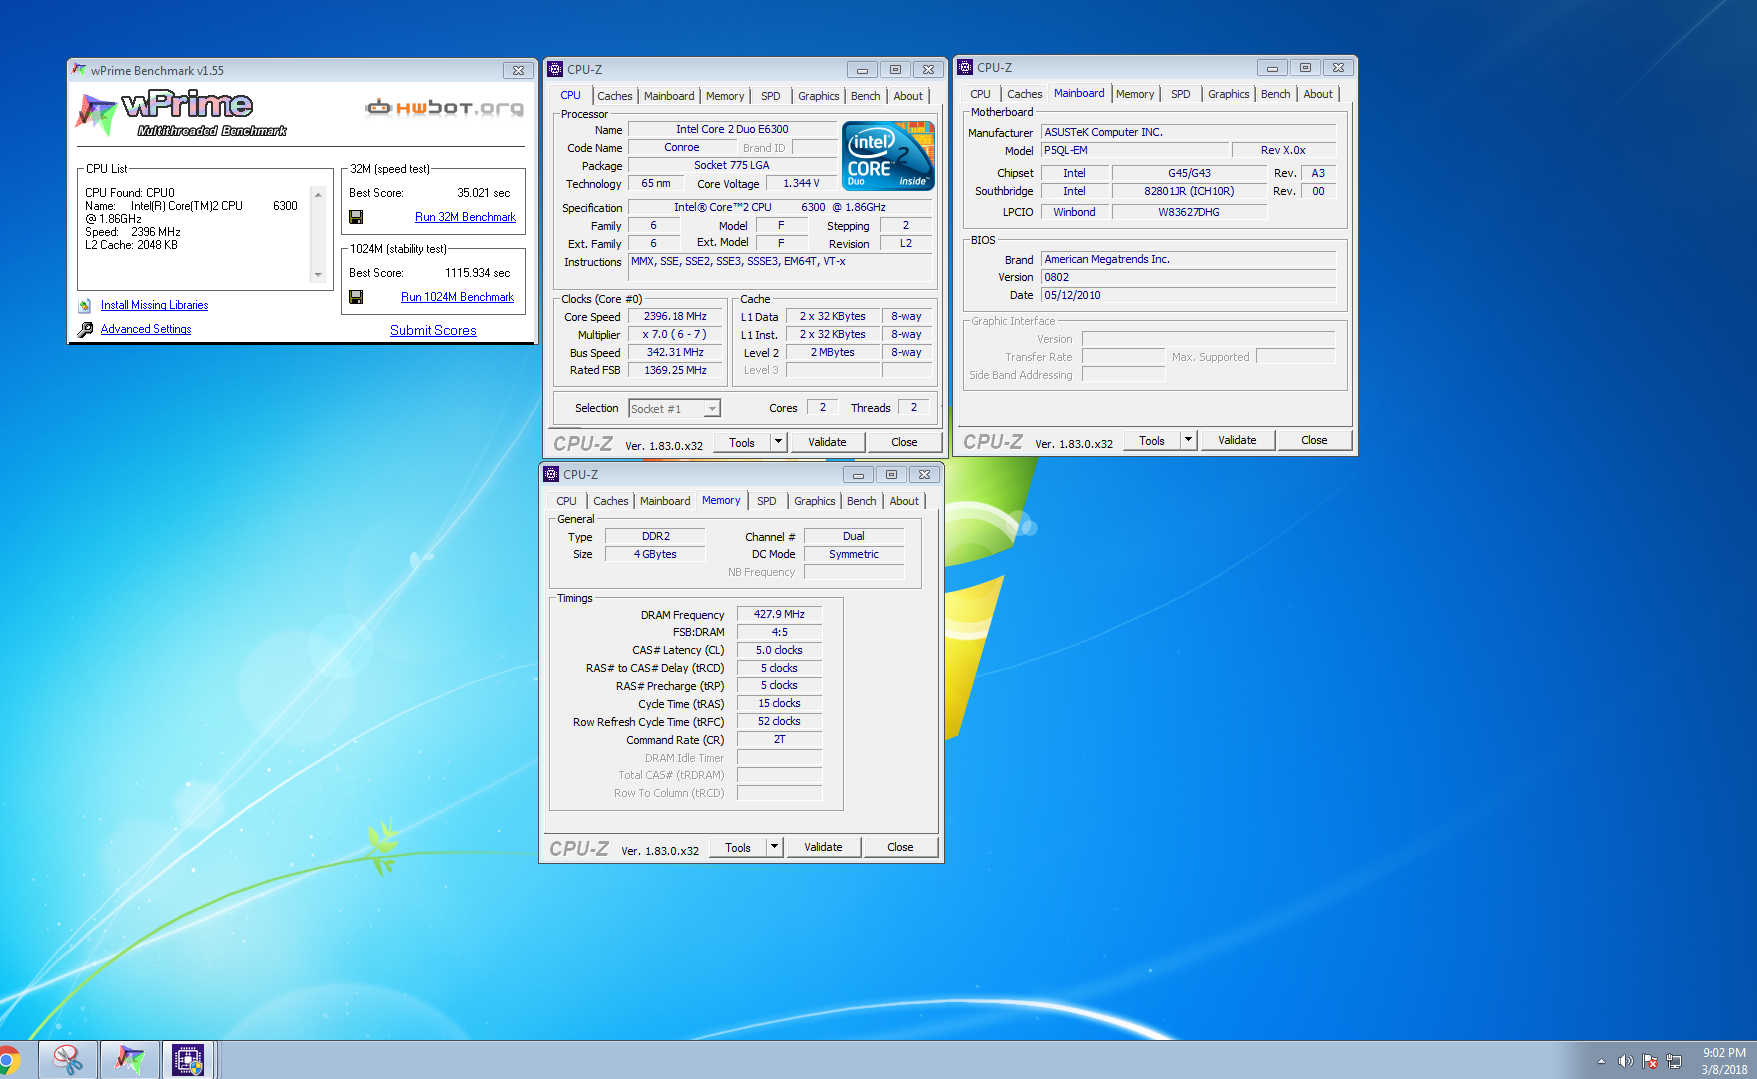Image resolution: width=1757 pixels, height=1079 pixels.
Task: Click the Southbridge 82801JR (ICH10R) value
Action: 1189,191
